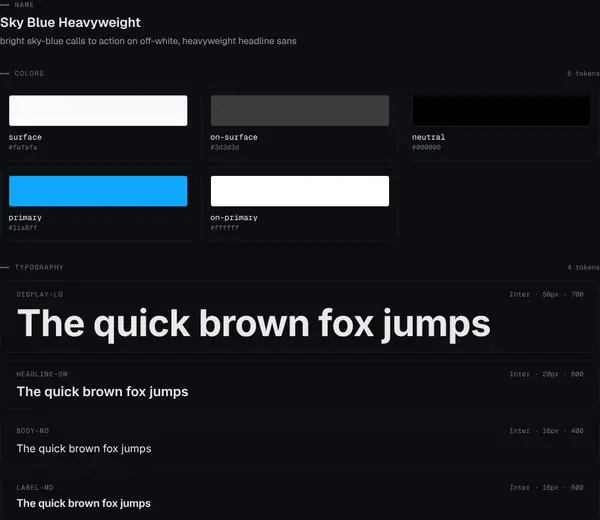
Task: Click the hex value '#11a8ff'
Action: (23, 228)
